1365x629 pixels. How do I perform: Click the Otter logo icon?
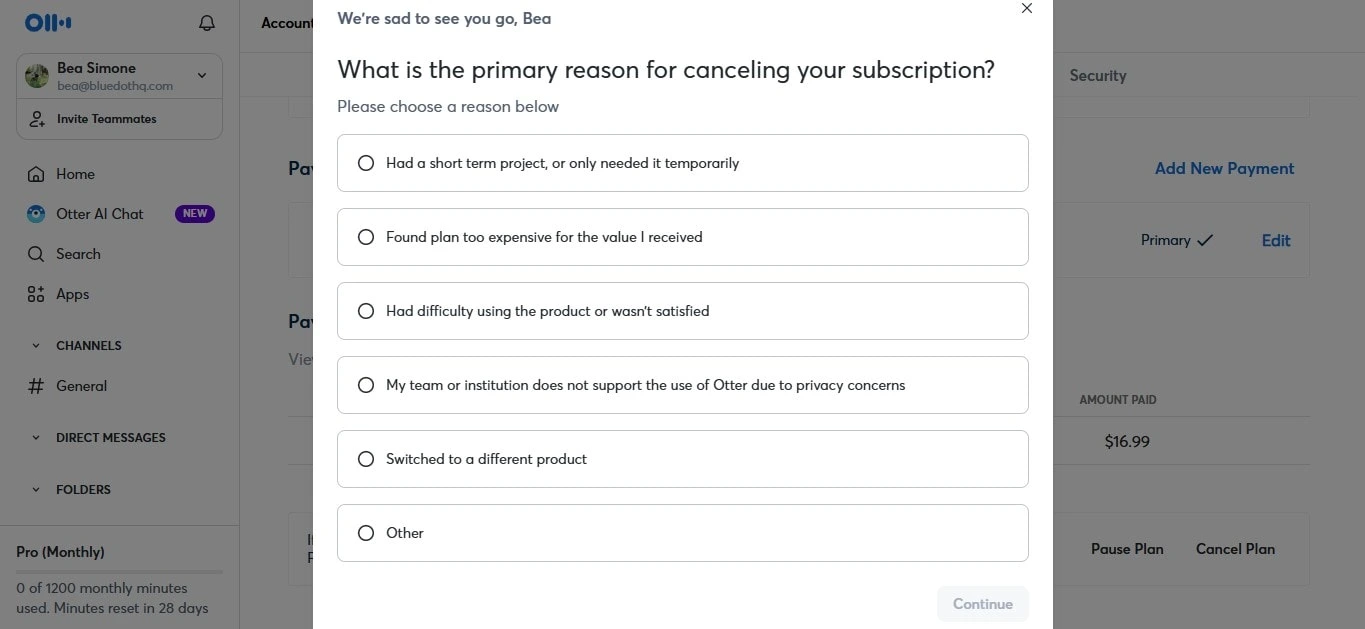[47, 23]
